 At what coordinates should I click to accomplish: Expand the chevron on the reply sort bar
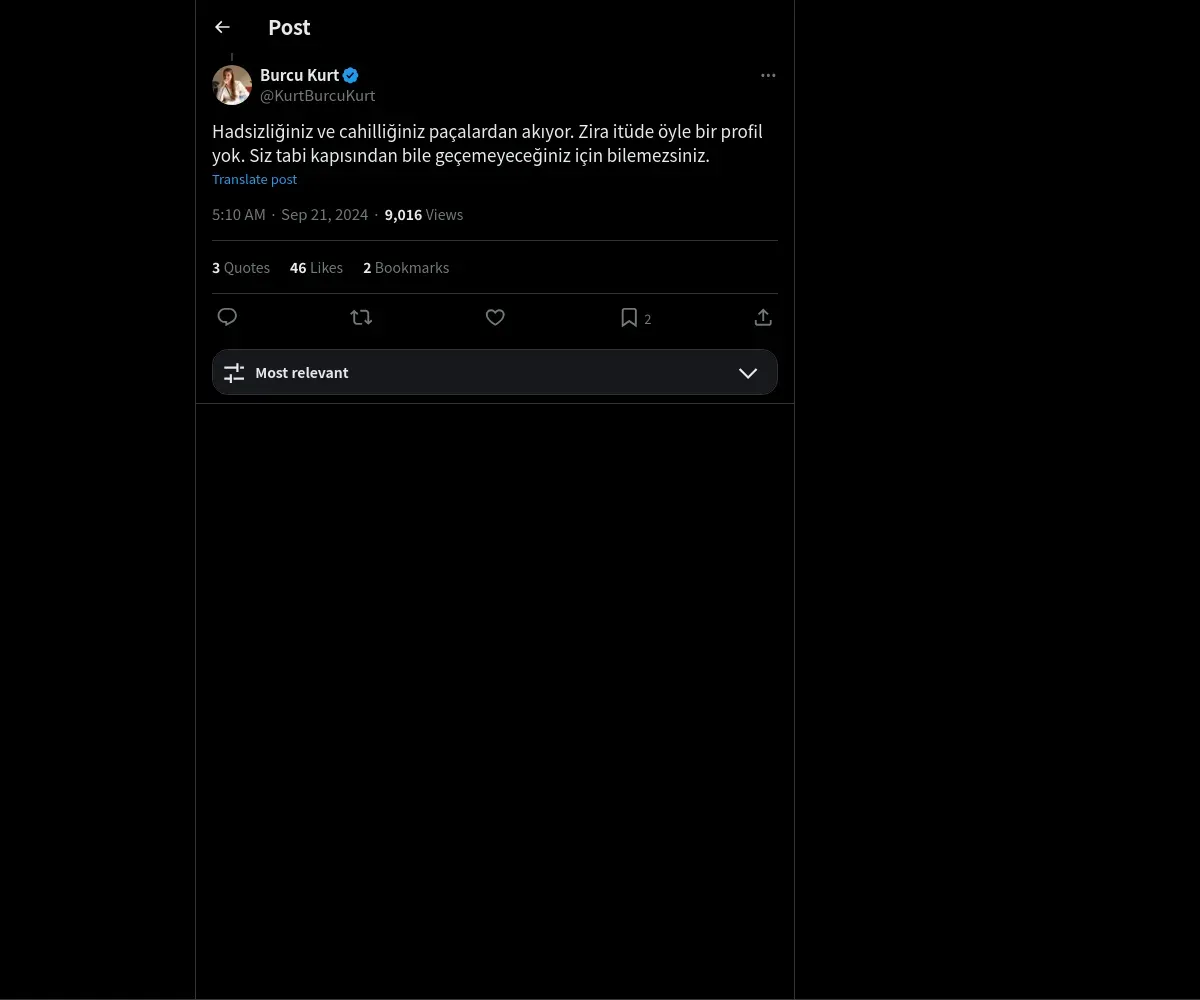point(747,372)
